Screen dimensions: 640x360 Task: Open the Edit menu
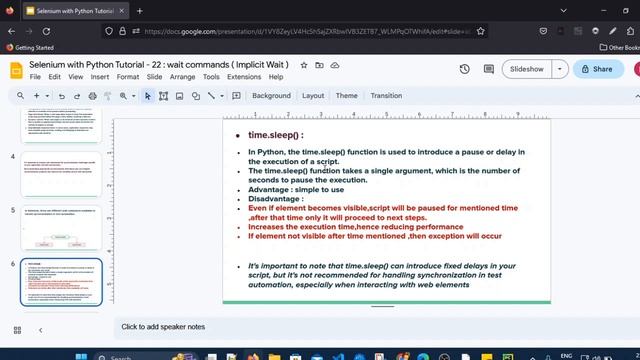[54, 77]
